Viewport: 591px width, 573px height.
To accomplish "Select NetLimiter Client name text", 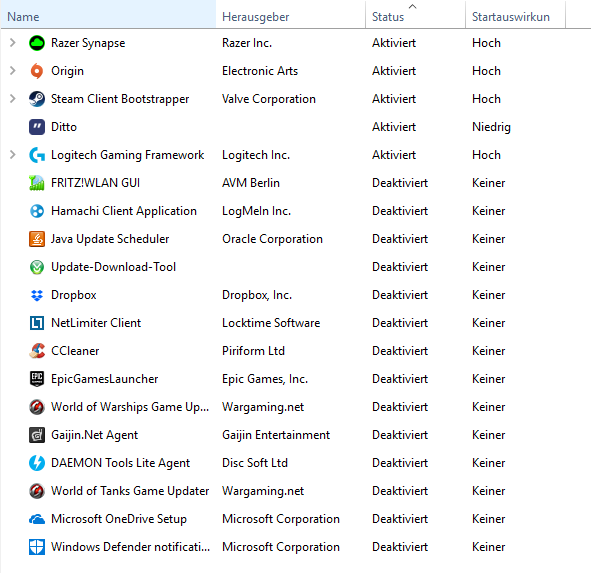I will pyautogui.click(x=96, y=323).
